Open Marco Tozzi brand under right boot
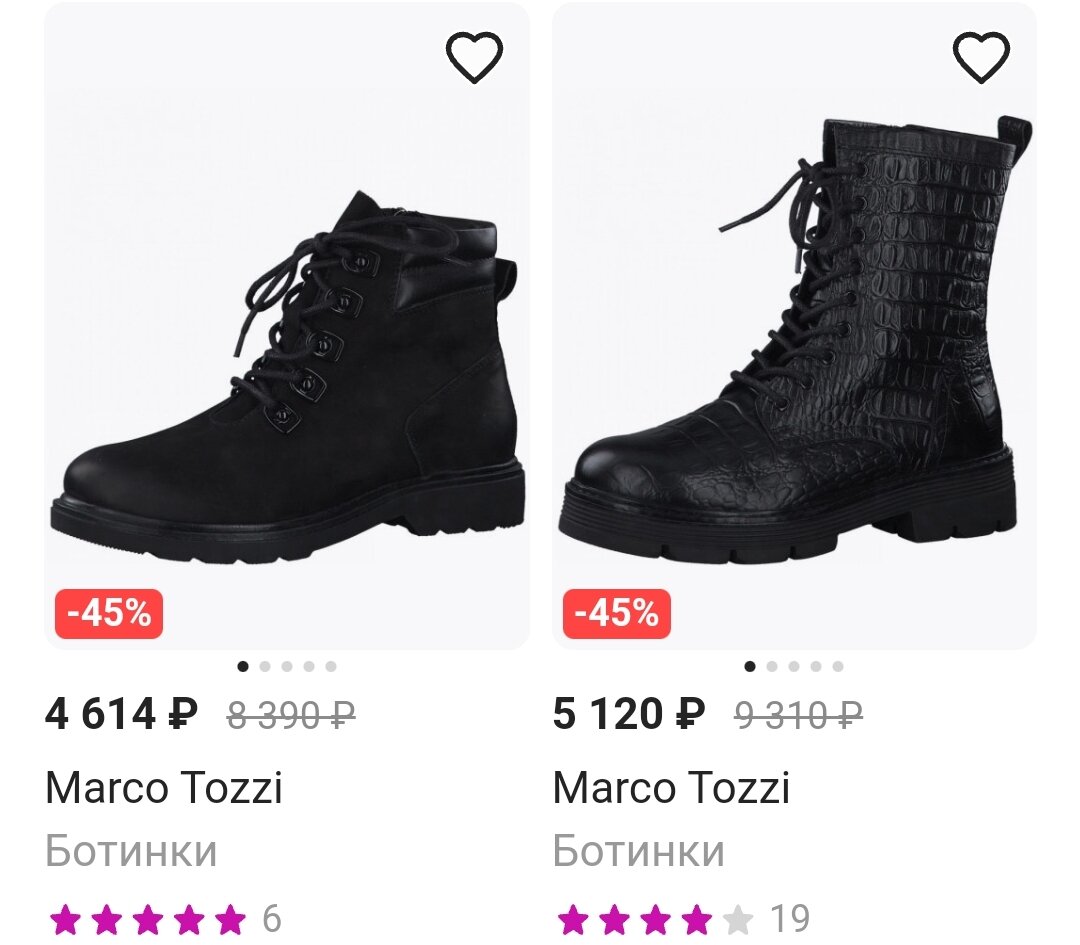The width and height of the screenshot is (1080, 945). click(671, 788)
